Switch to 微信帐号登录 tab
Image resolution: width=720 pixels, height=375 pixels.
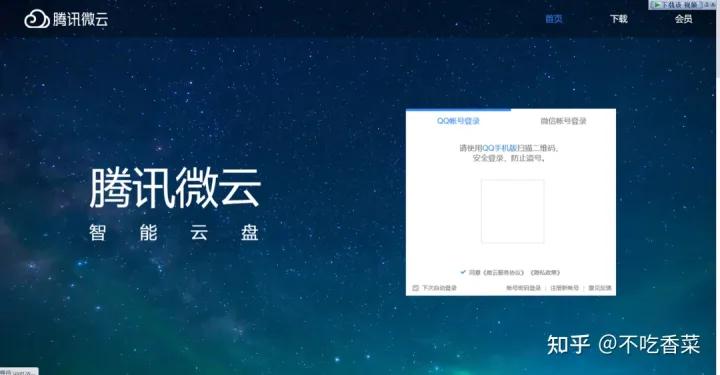[563, 121]
